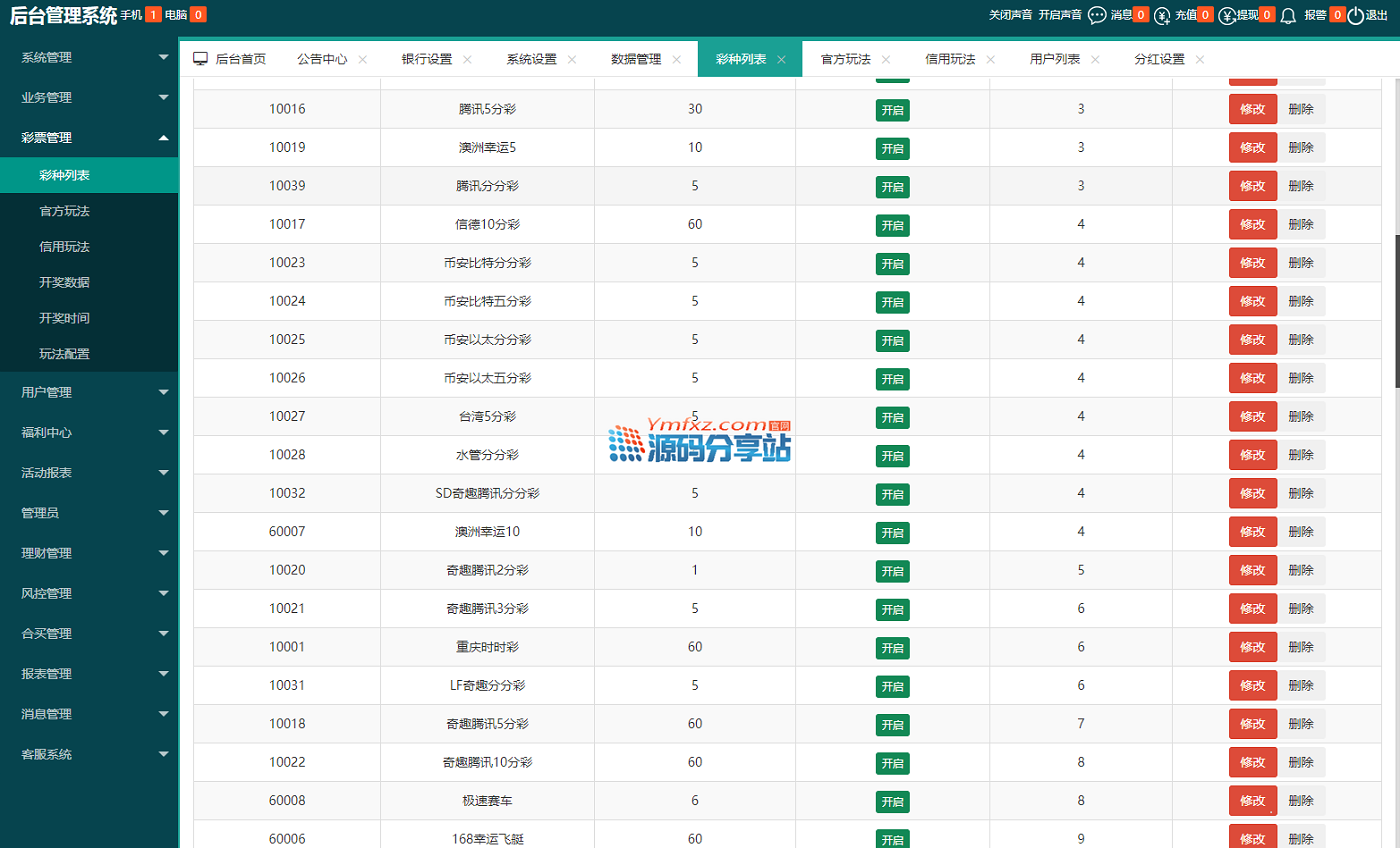This screenshot has height=848, width=1400.
Task: Toggle the 开启 status for 腾讯5分彩
Action: (x=892, y=110)
